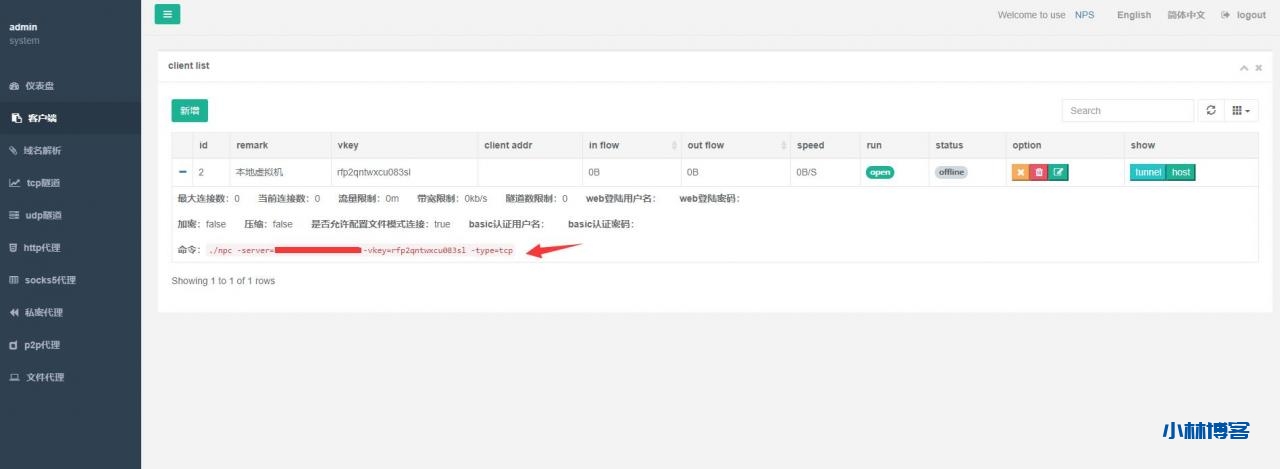Open the columns visibility dropdown
The image size is (1280, 469).
1241,110
